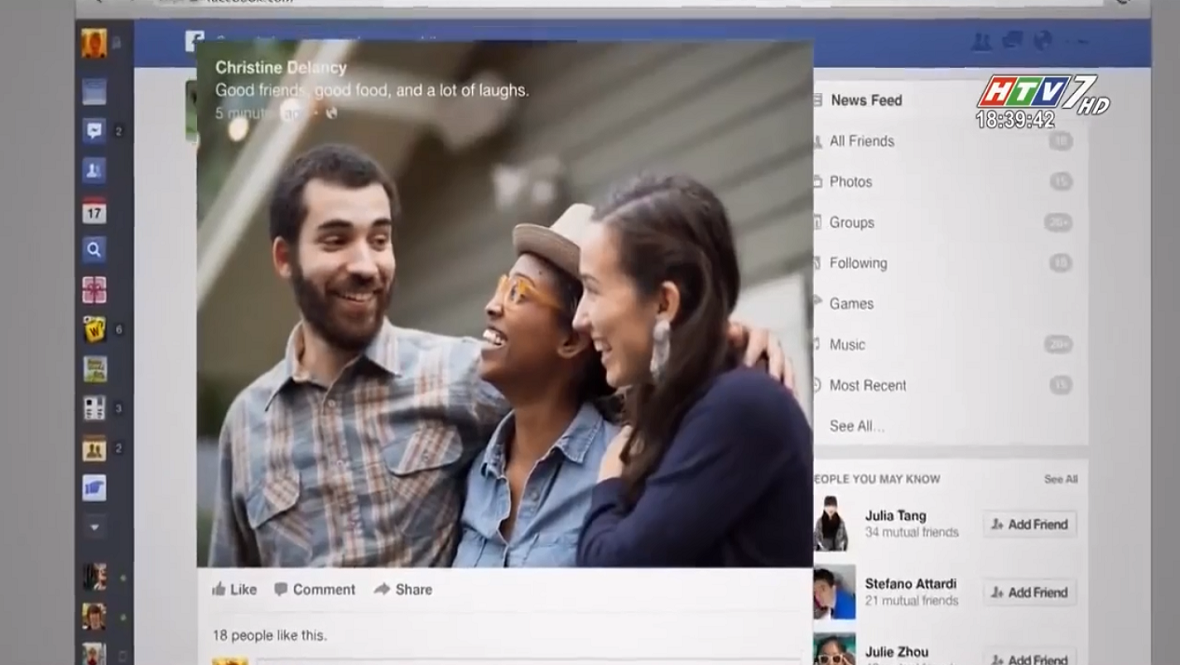Open Julia Tang's profile name
The height and width of the screenshot is (665, 1180).
coord(896,516)
